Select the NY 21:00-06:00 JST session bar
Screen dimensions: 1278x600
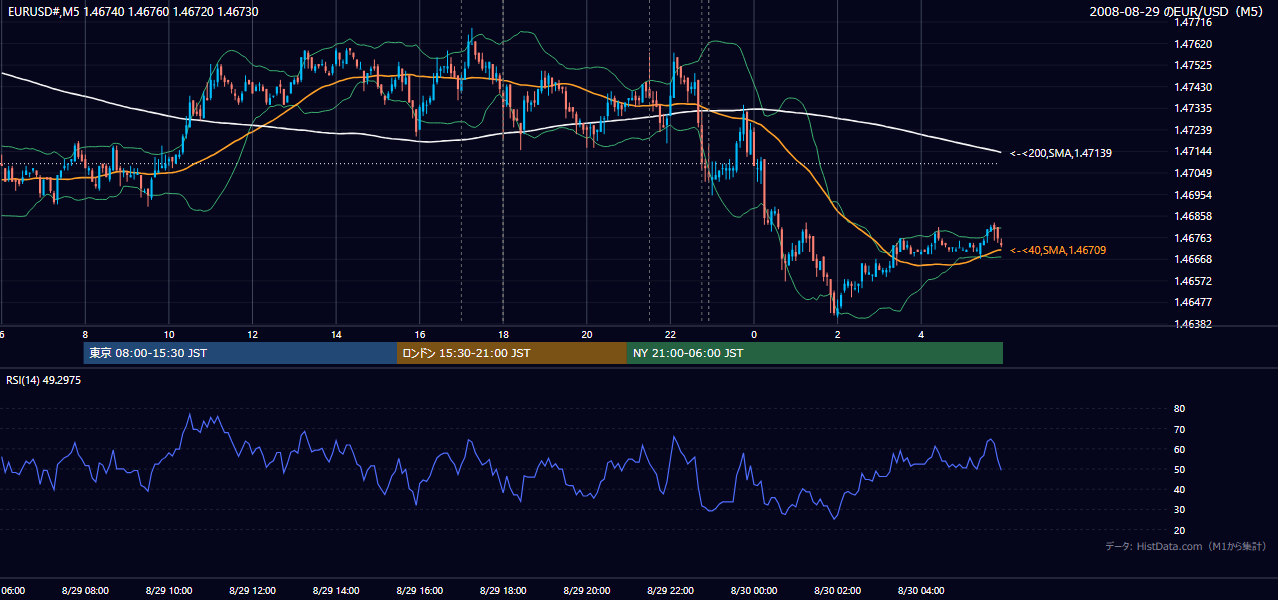click(x=815, y=353)
